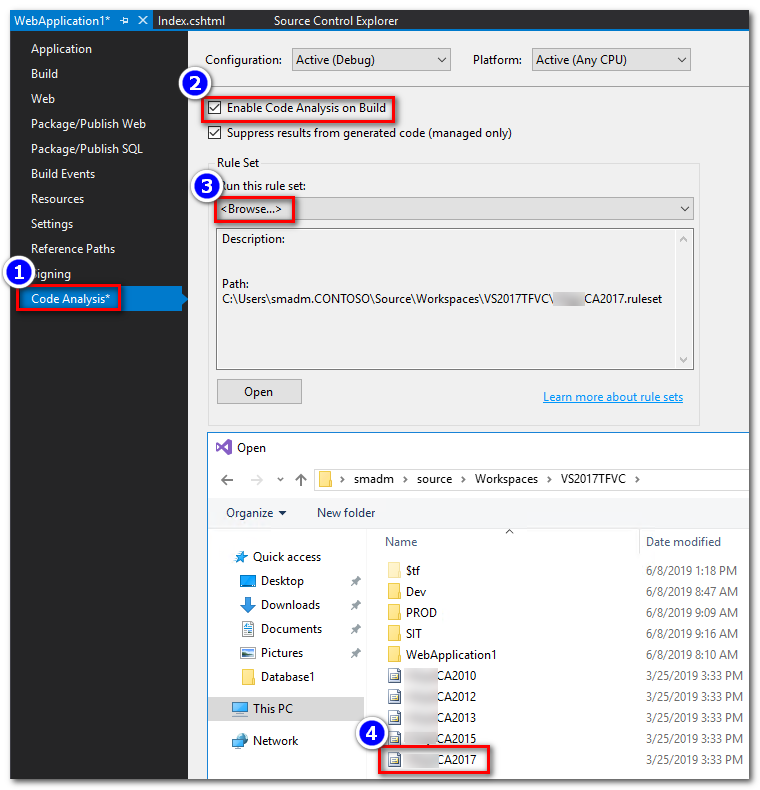Expand chevron after VS2017TFVC breadcrumb
760x790 pixels.
point(637,479)
